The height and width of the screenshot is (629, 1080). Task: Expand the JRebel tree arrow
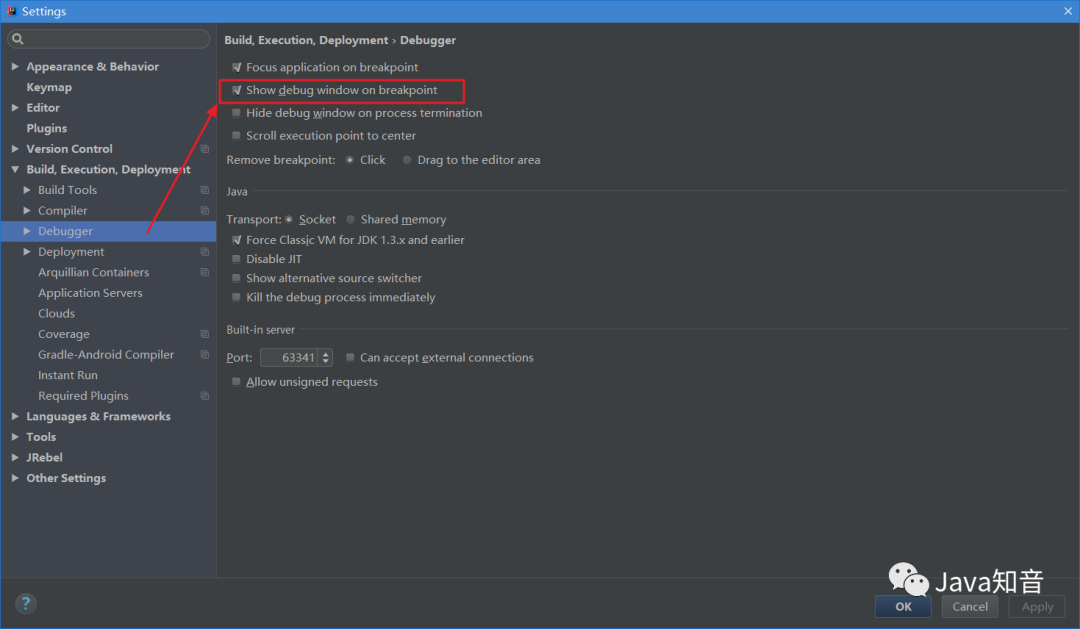(x=15, y=457)
